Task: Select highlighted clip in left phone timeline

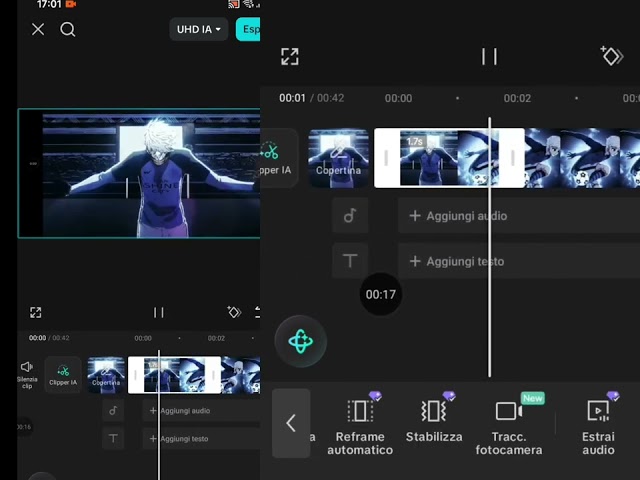Action: (174, 375)
